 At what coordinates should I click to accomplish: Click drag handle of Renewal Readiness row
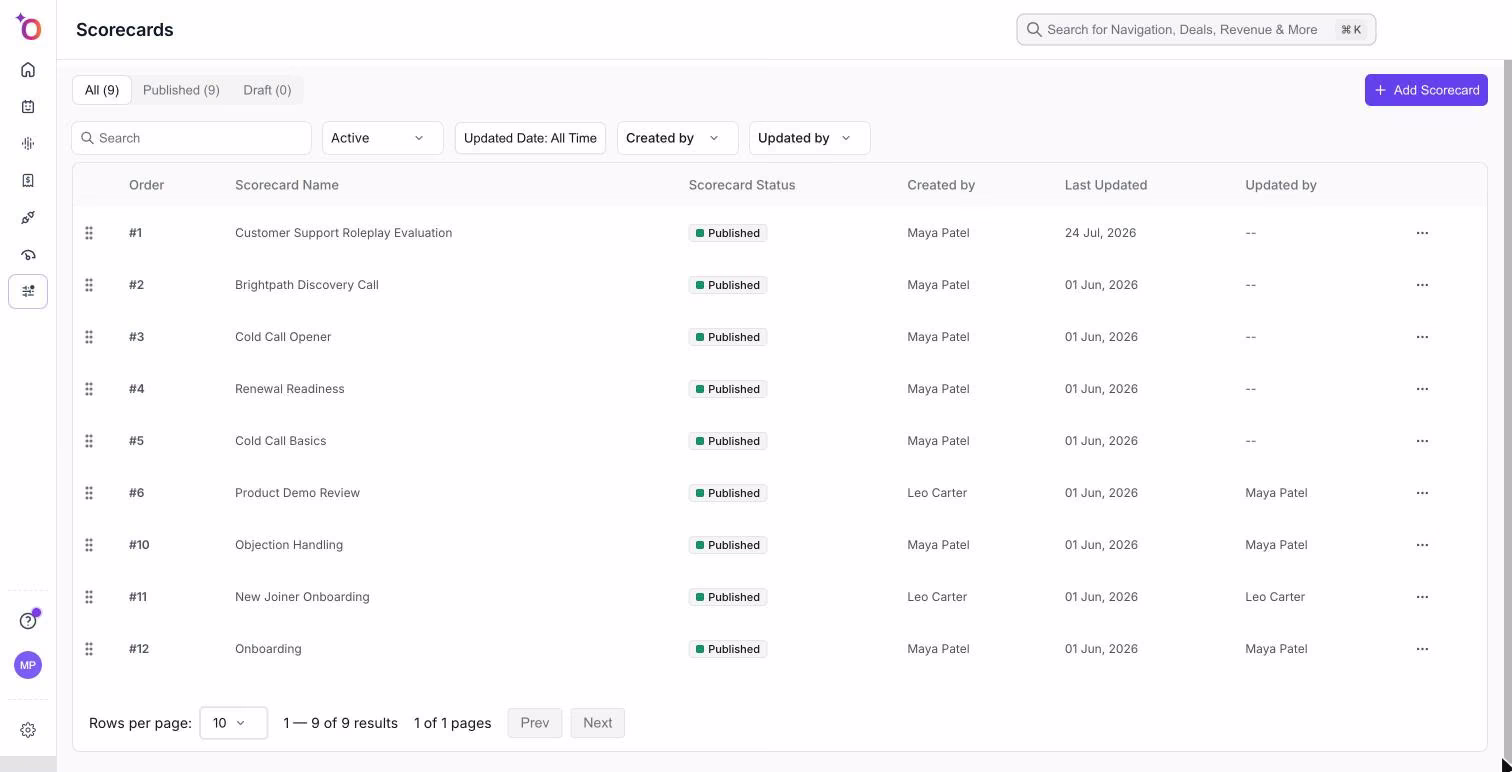pos(89,389)
